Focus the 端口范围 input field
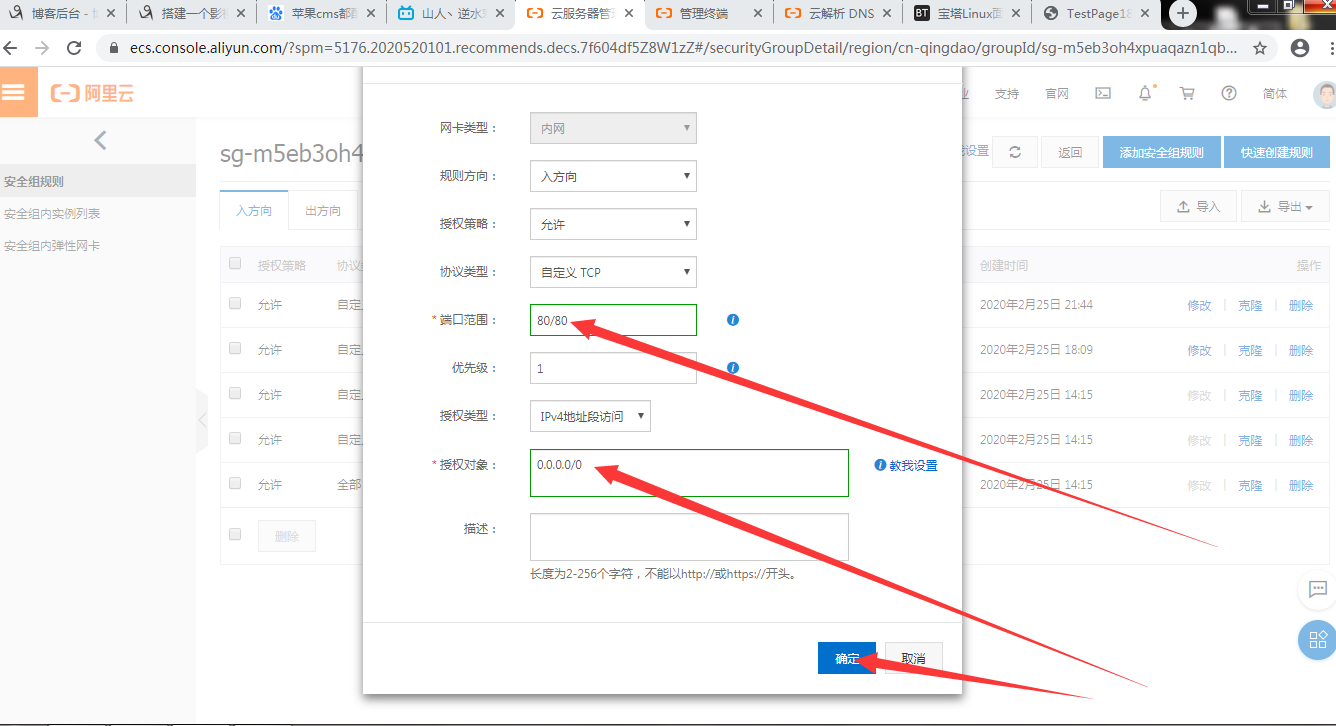Viewport: 1336px width, 726px height. click(613, 320)
